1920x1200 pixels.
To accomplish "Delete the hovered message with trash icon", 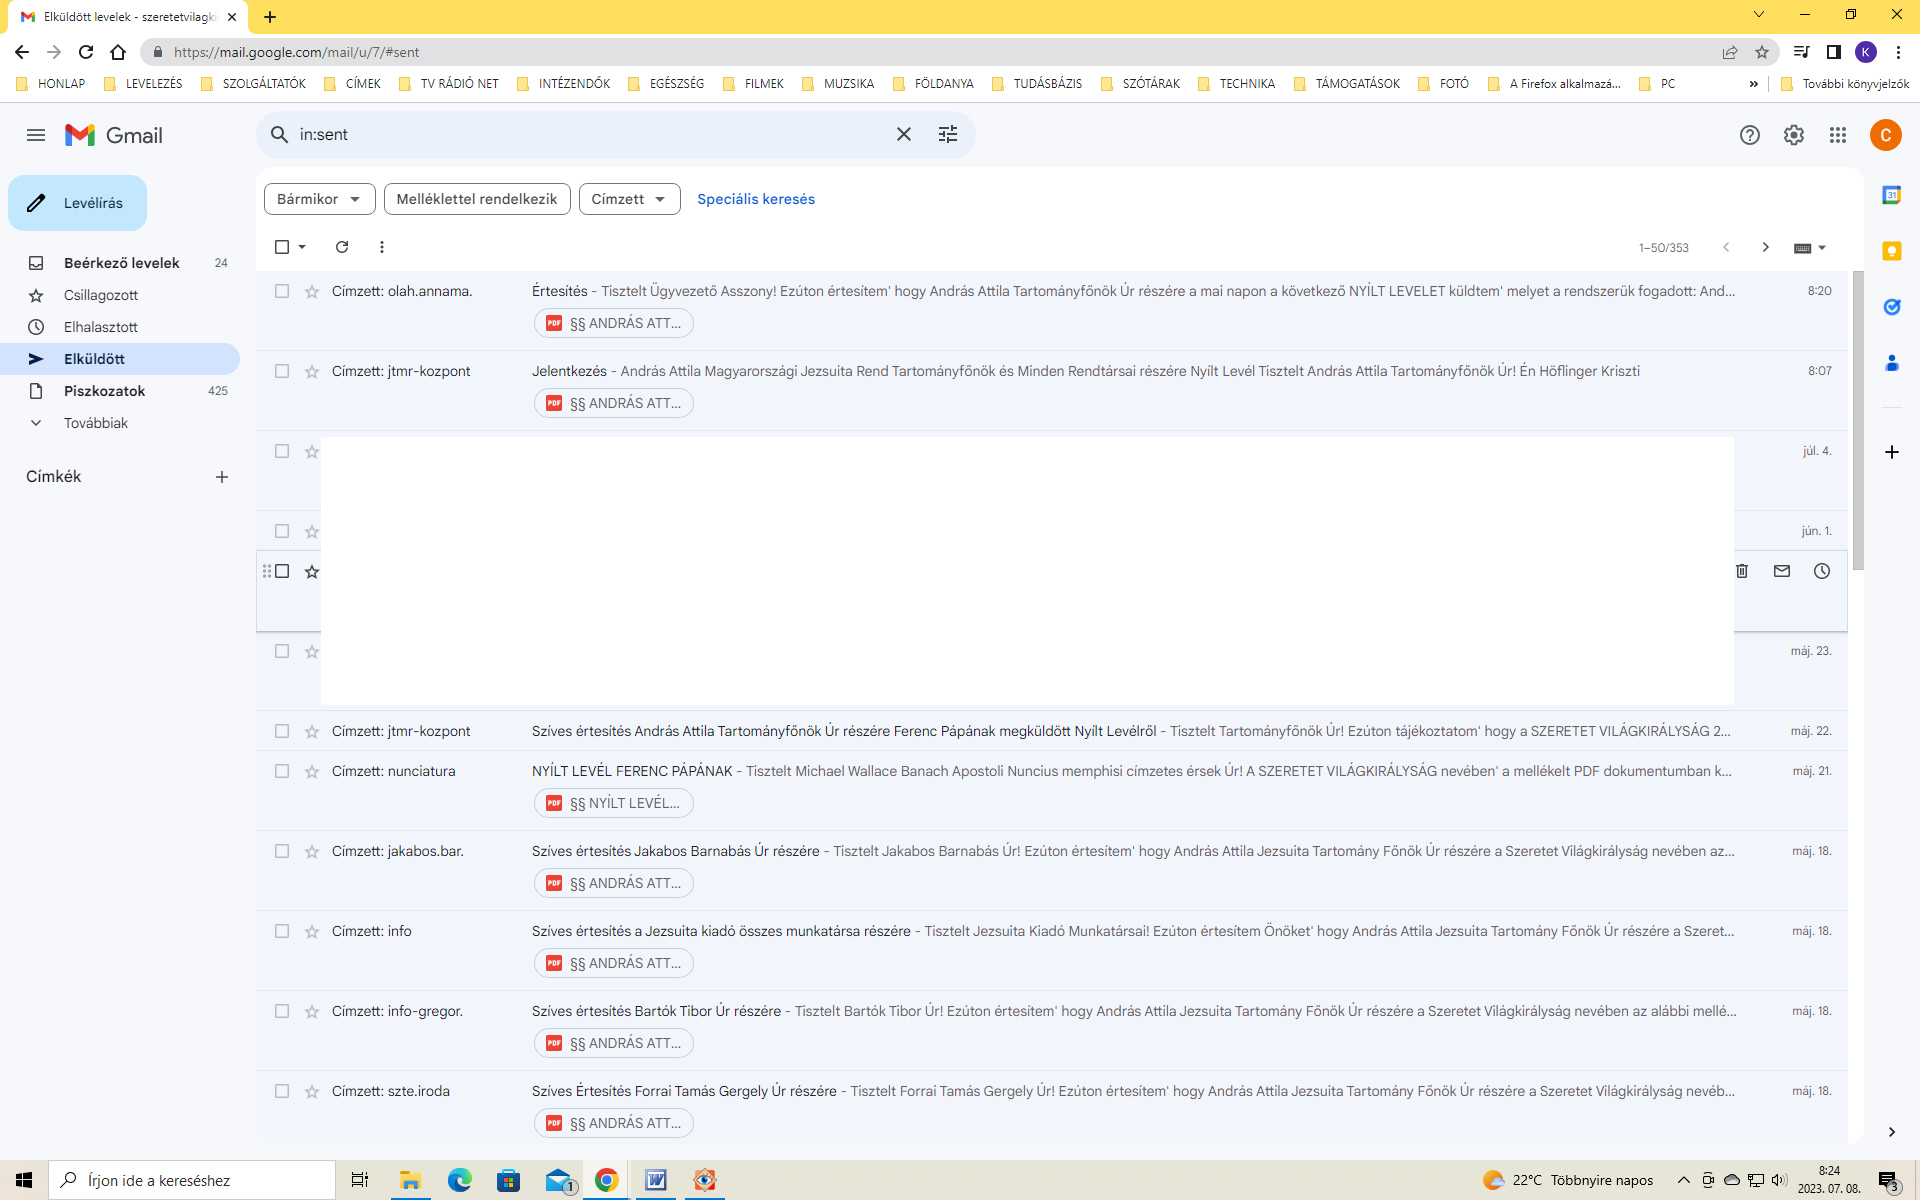I will pos(1742,571).
